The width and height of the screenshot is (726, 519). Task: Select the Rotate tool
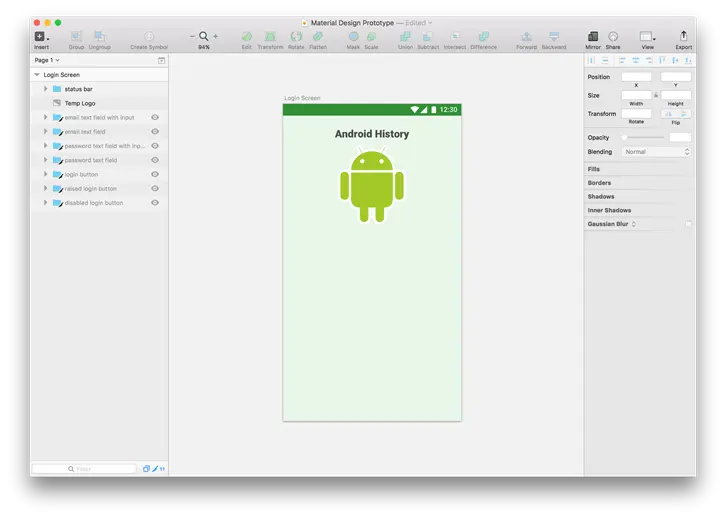tap(296, 36)
